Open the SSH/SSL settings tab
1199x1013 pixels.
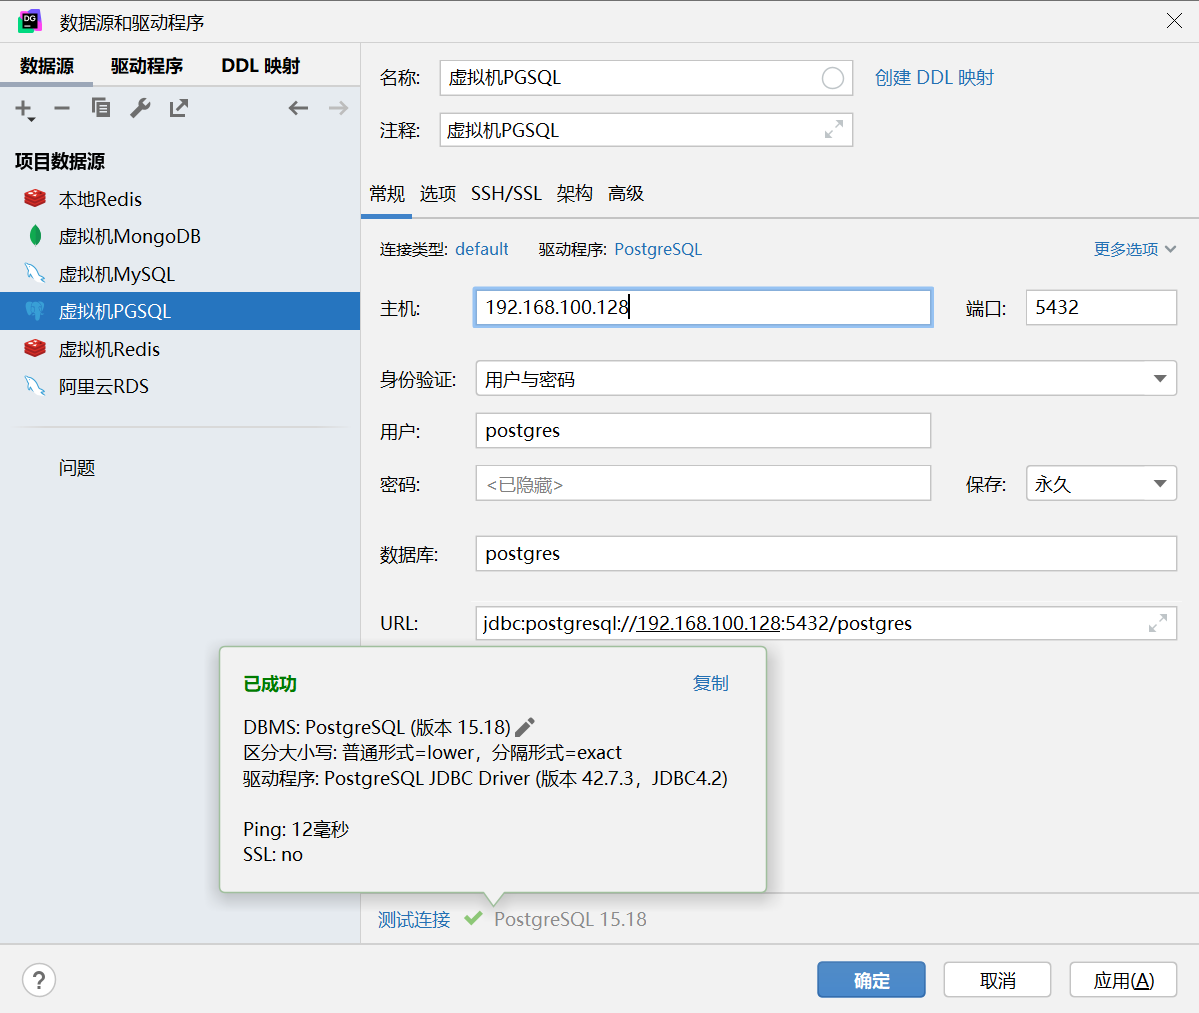(x=506, y=193)
